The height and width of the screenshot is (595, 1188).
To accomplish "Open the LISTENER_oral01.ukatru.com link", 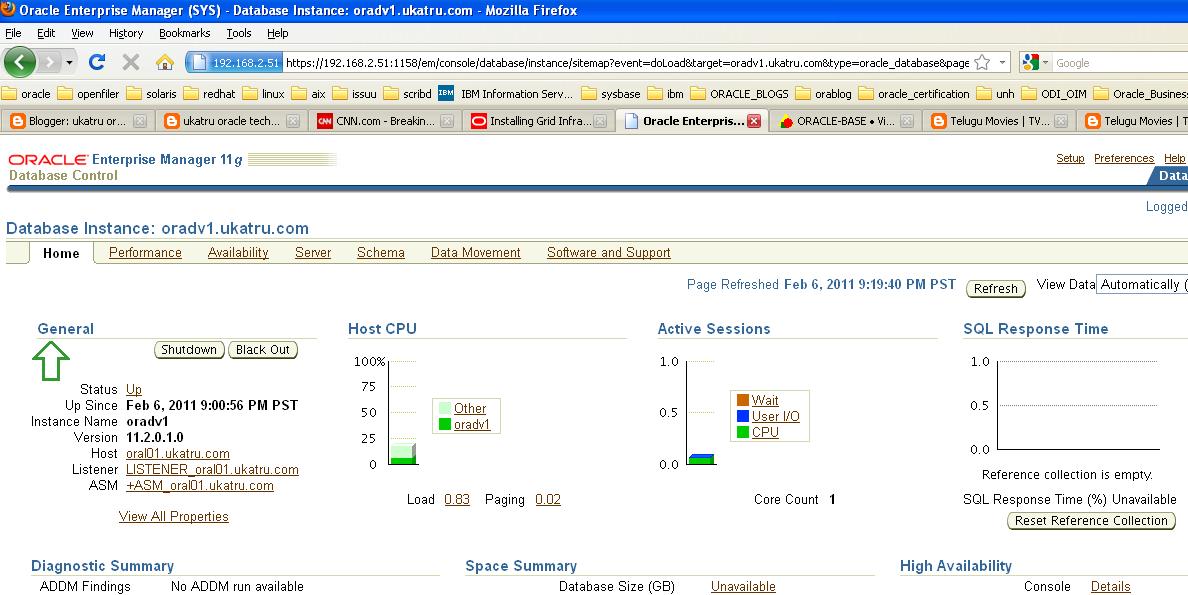I will pos(212,470).
